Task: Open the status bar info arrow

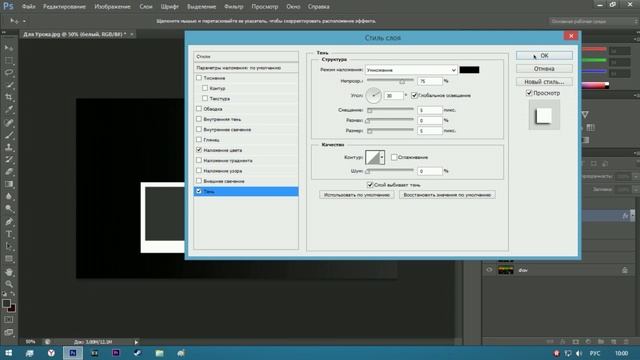Action: click(136, 342)
